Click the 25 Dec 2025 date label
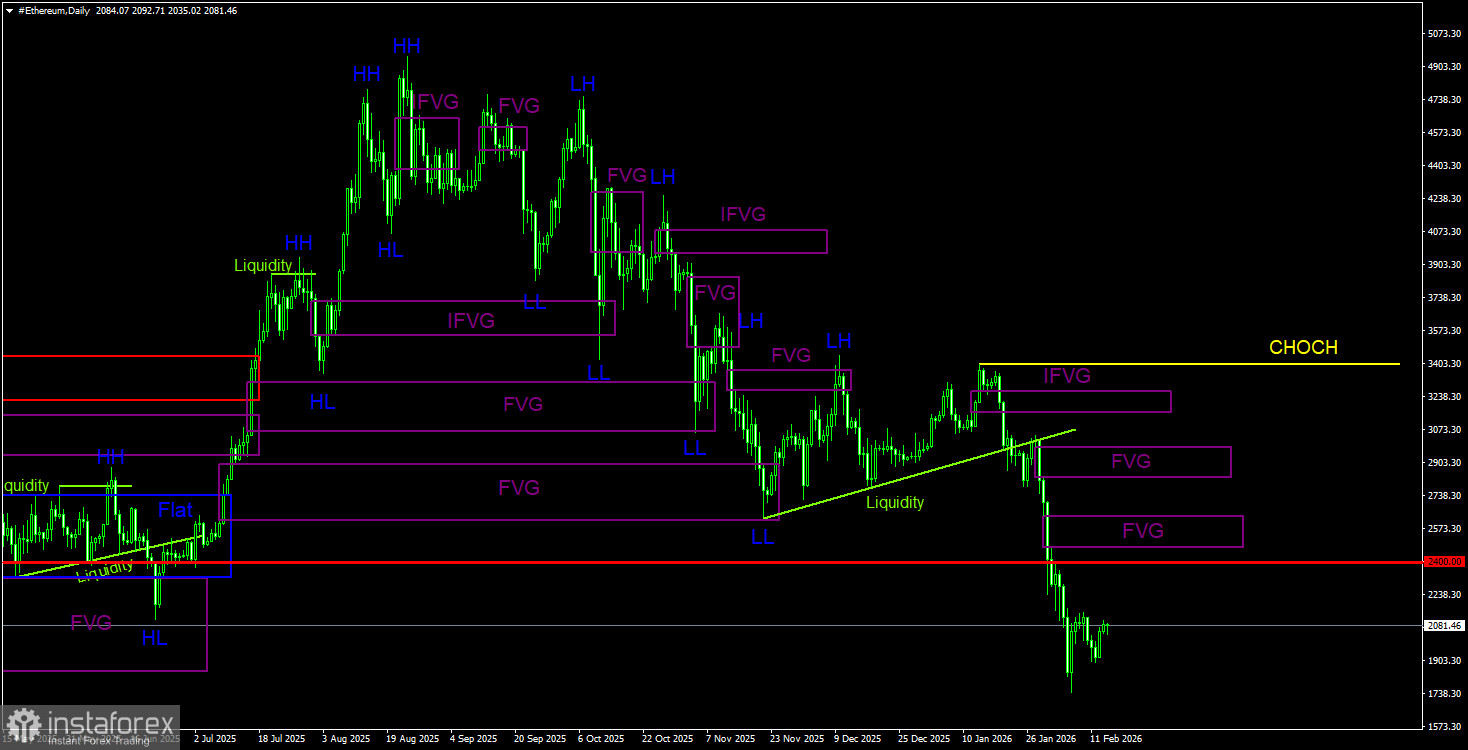 923,739
